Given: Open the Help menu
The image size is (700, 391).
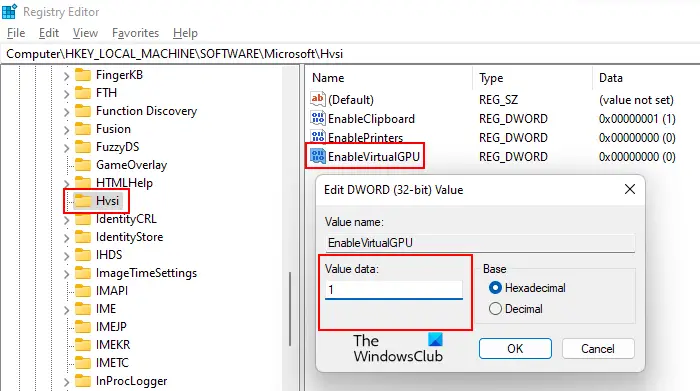Looking at the screenshot, I should point(185,33).
